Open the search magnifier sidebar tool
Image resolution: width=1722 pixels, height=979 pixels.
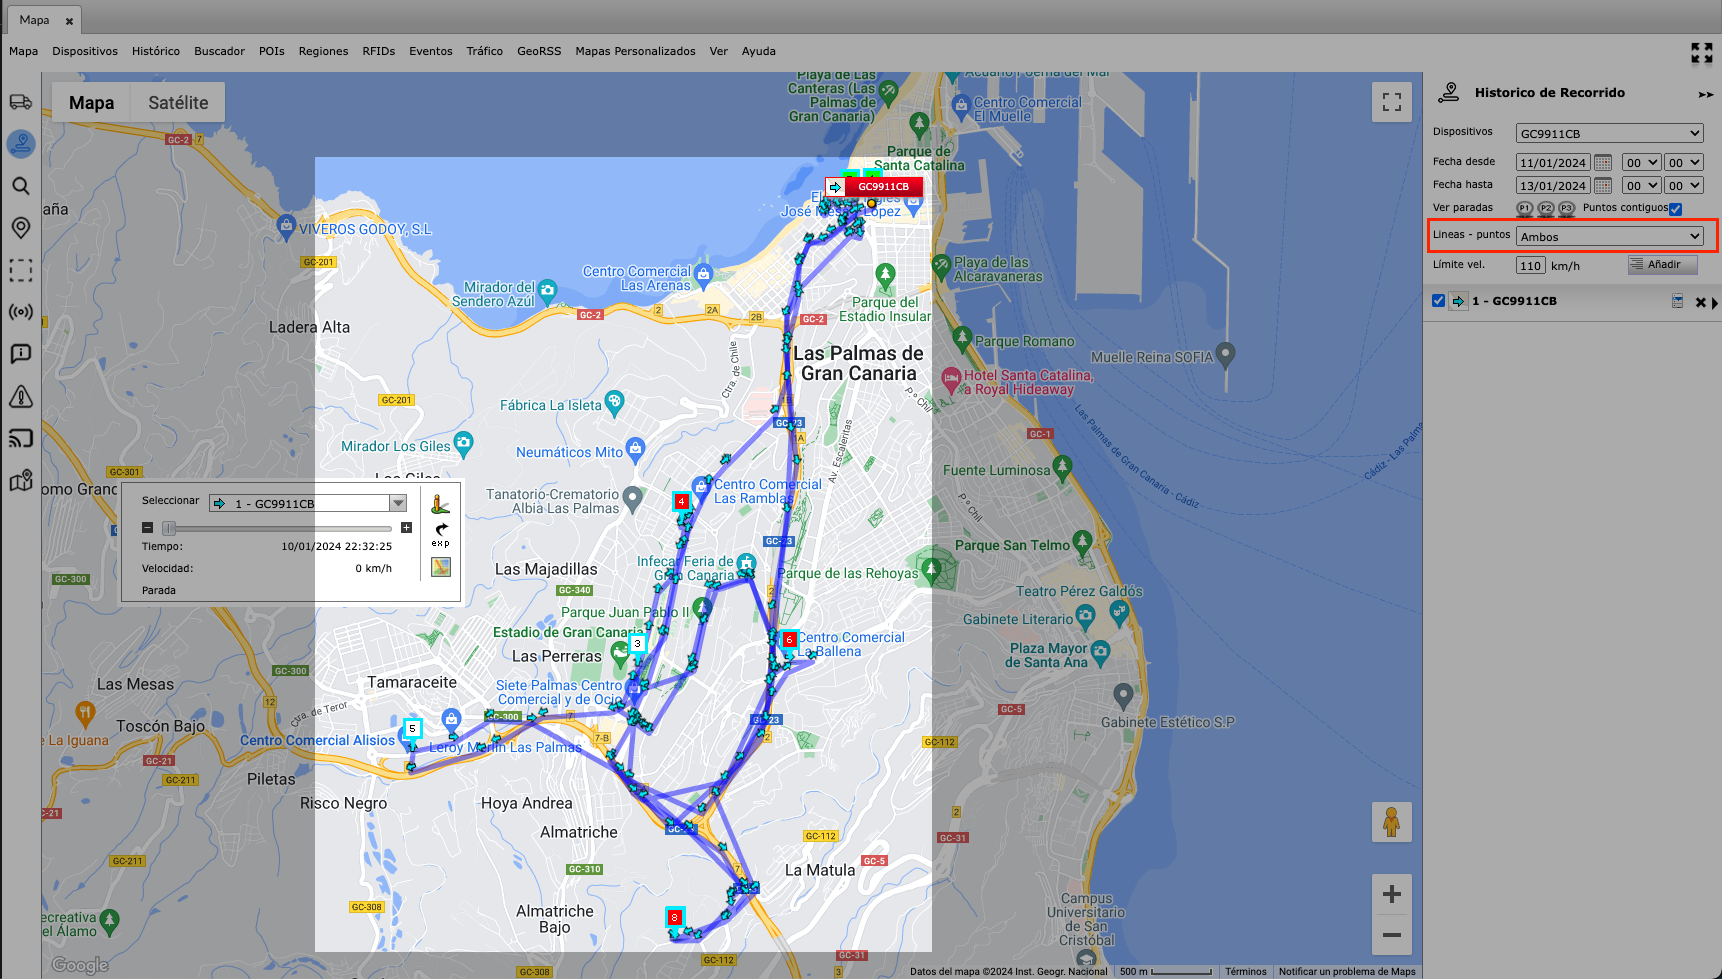pos(21,186)
